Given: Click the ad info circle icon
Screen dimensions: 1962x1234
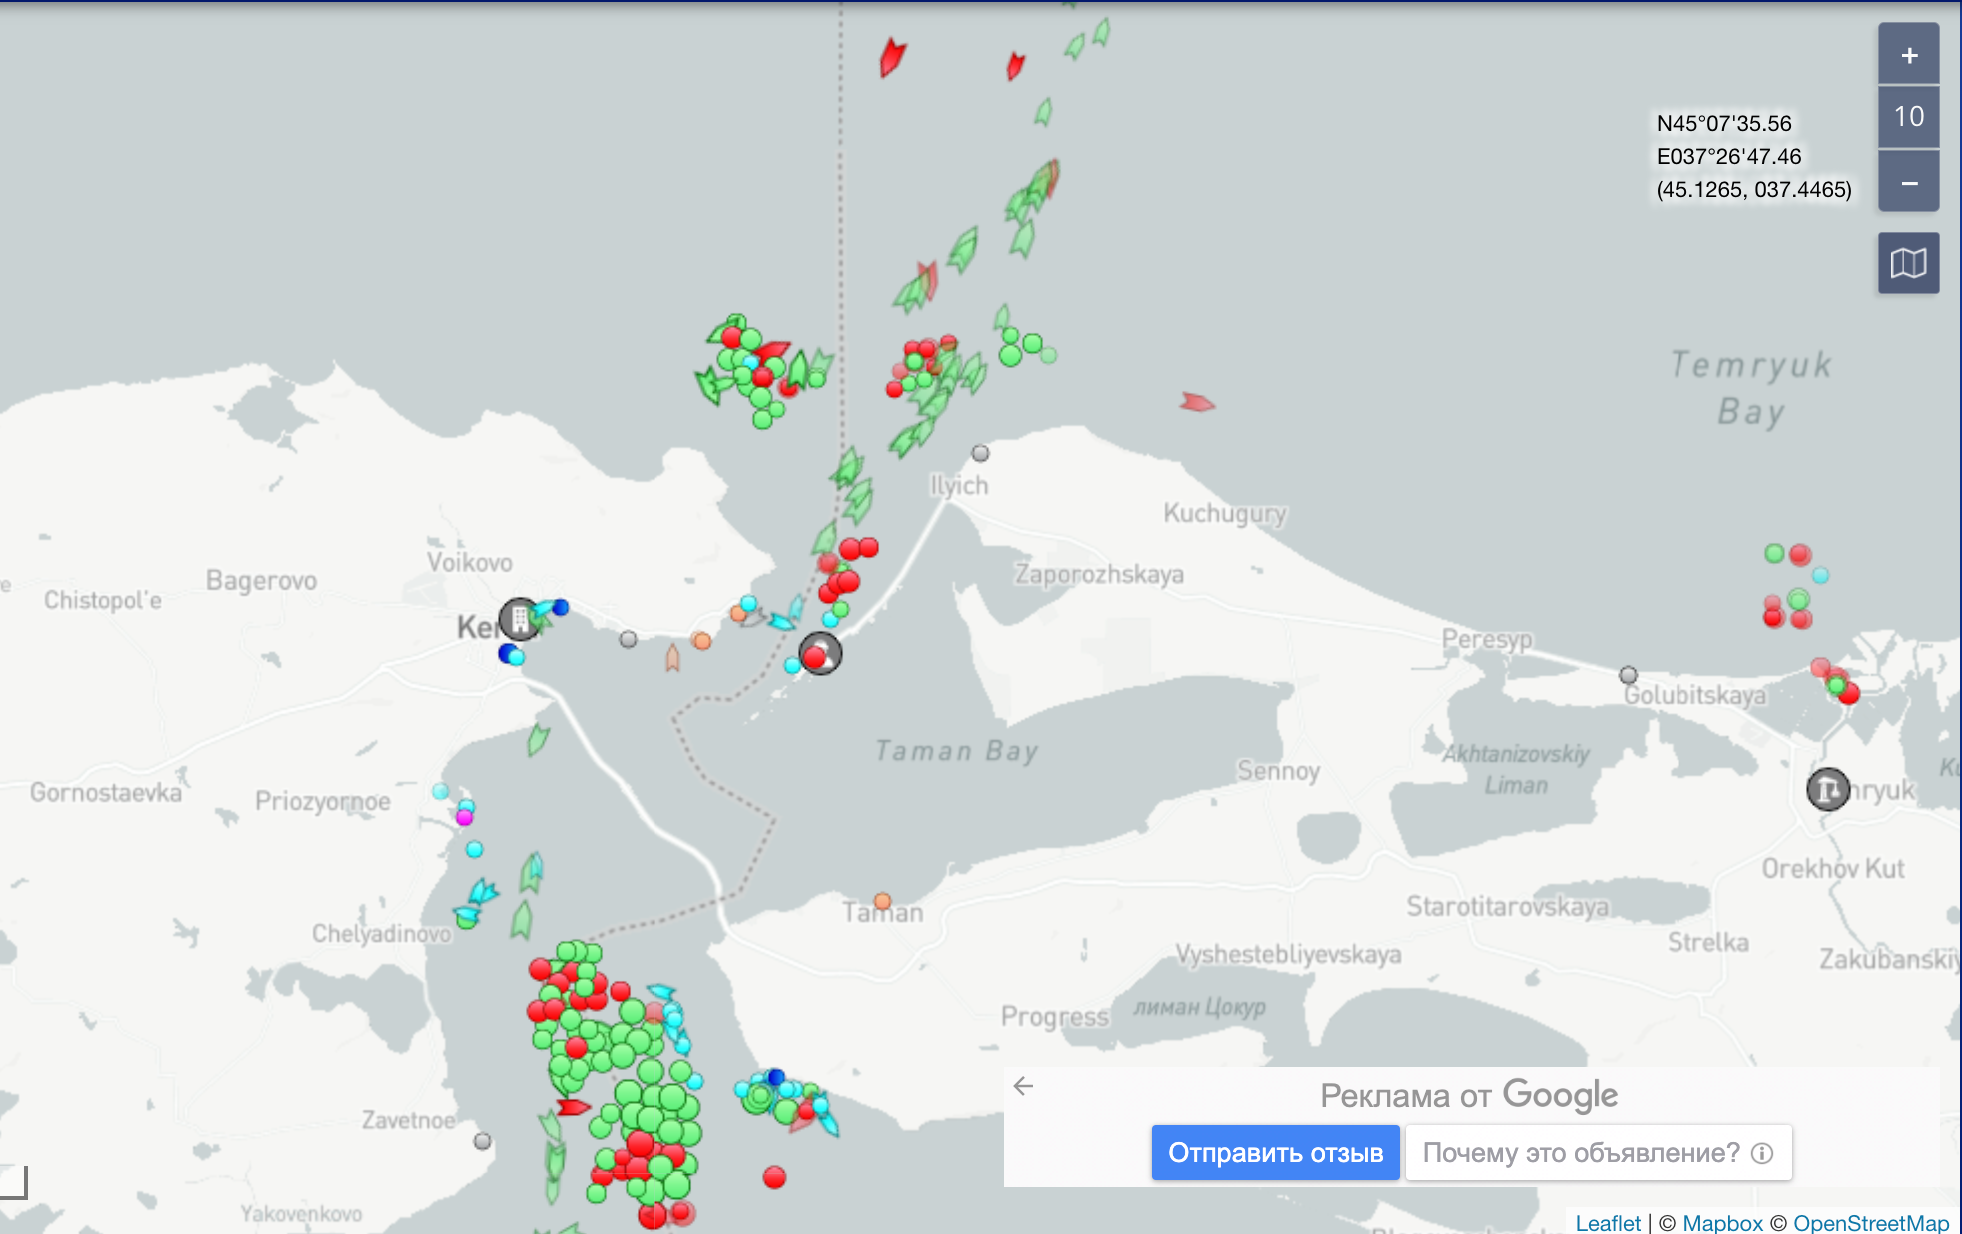Looking at the screenshot, I should click(x=1762, y=1153).
